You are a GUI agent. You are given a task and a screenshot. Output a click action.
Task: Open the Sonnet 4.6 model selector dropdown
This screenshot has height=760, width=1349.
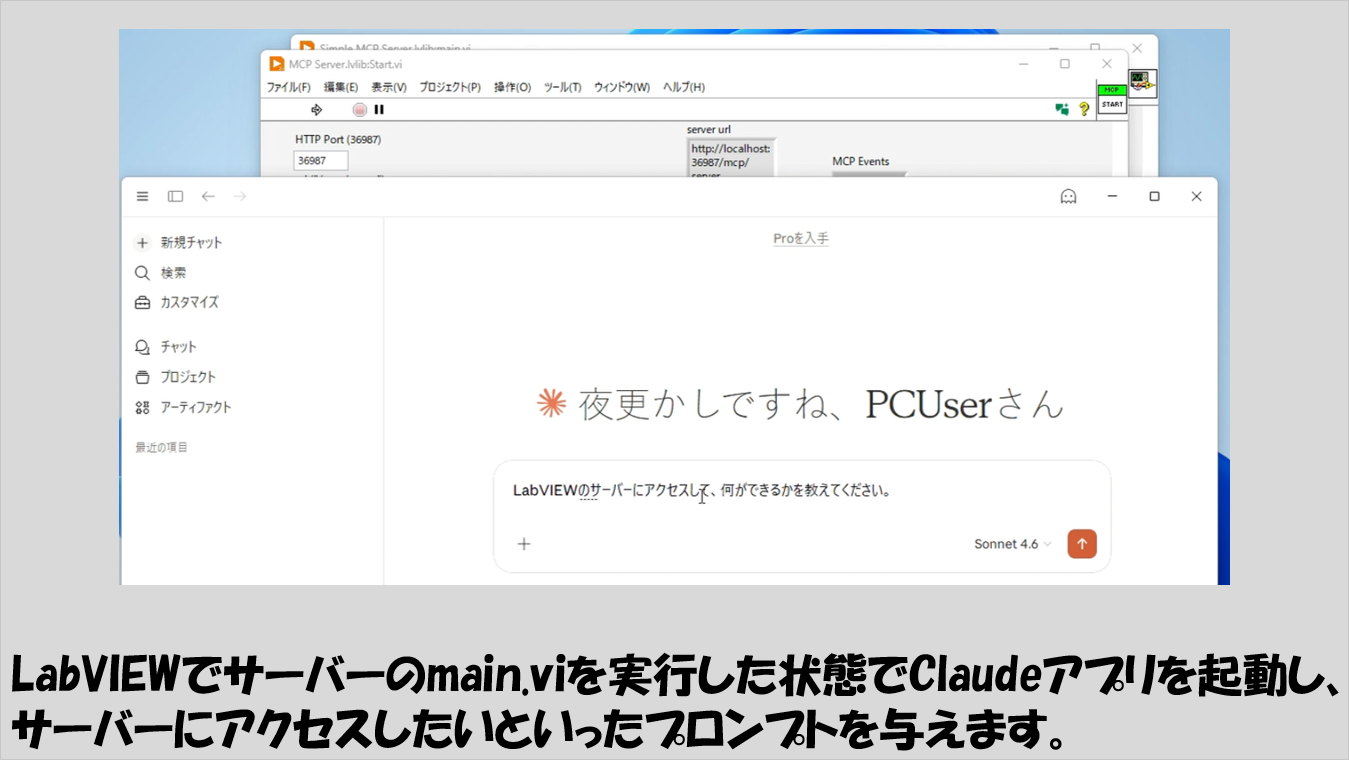1012,544
